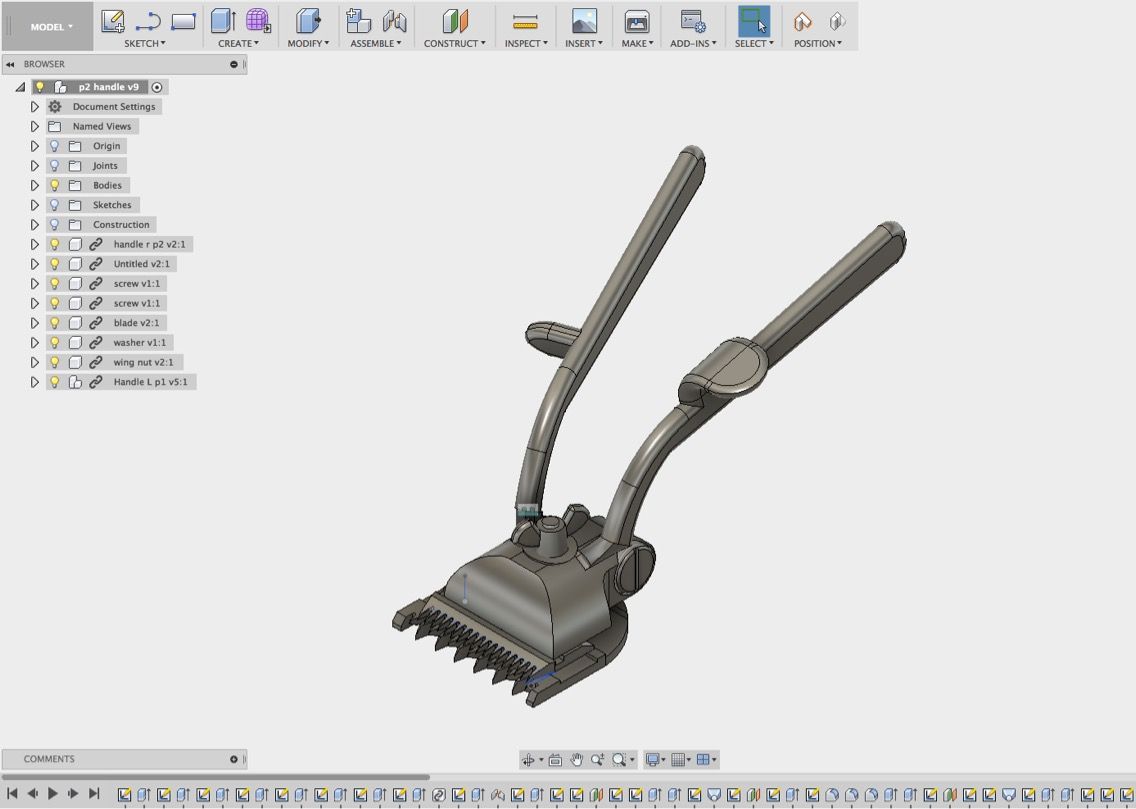This screenshot has height=809, width=1136.
Task: Activate the Pan hand tool
Action: pyautogui.click(x=577, y=760)
